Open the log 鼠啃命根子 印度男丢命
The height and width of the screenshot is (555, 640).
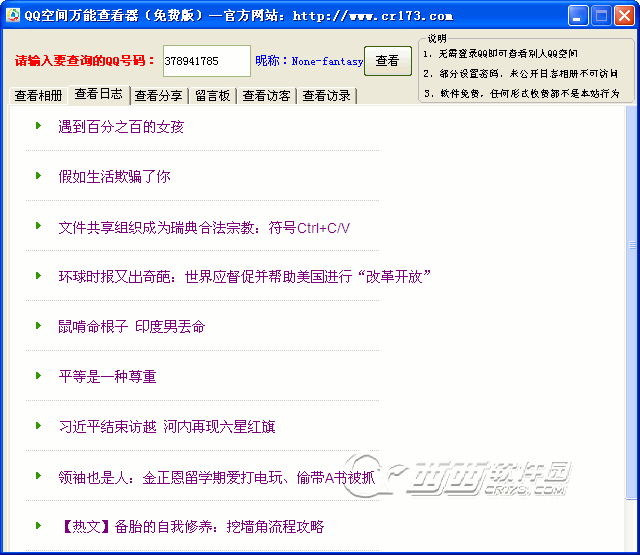(x=131, y=327)
